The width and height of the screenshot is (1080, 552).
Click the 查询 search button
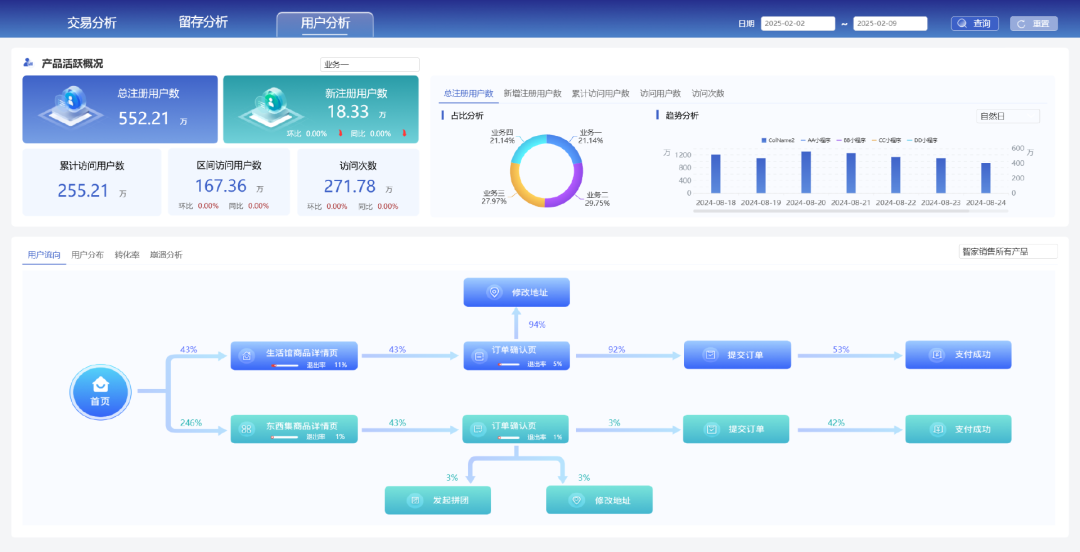[975, 23]
